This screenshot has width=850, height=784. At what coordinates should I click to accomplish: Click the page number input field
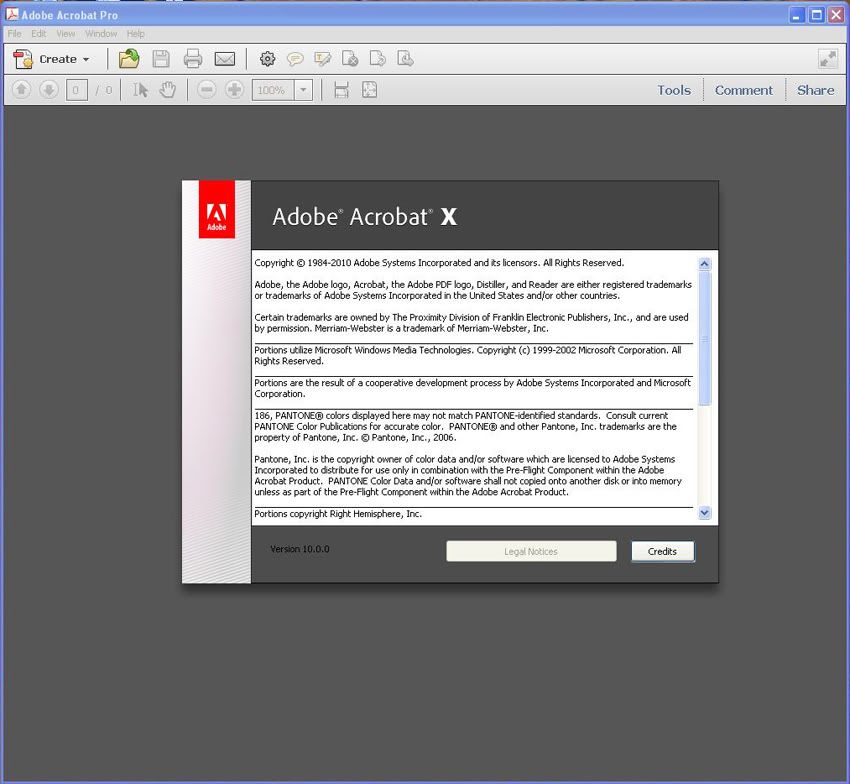point(77,90)
